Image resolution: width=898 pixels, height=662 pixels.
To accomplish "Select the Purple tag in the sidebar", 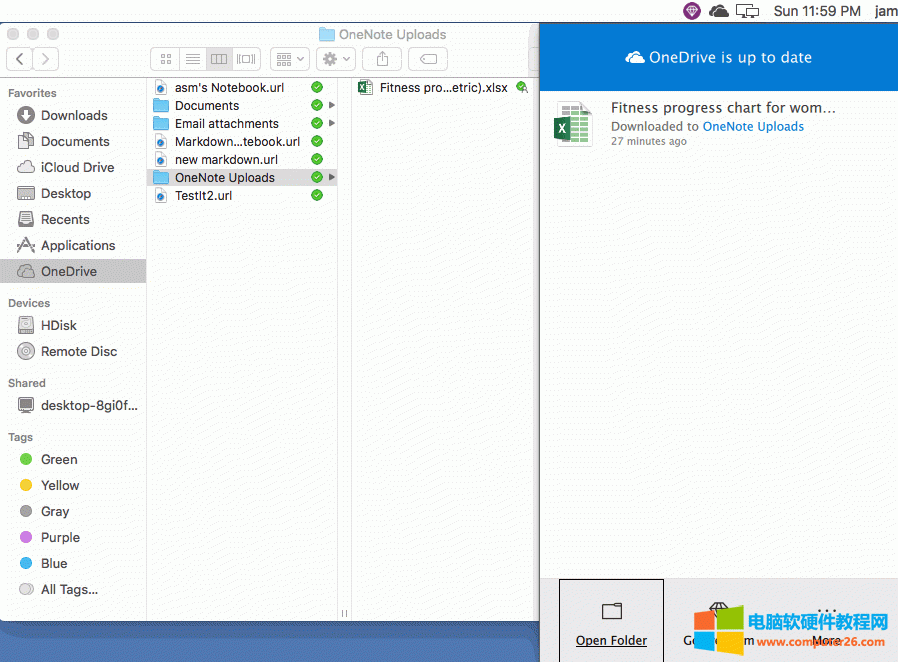I will [59, 537].
